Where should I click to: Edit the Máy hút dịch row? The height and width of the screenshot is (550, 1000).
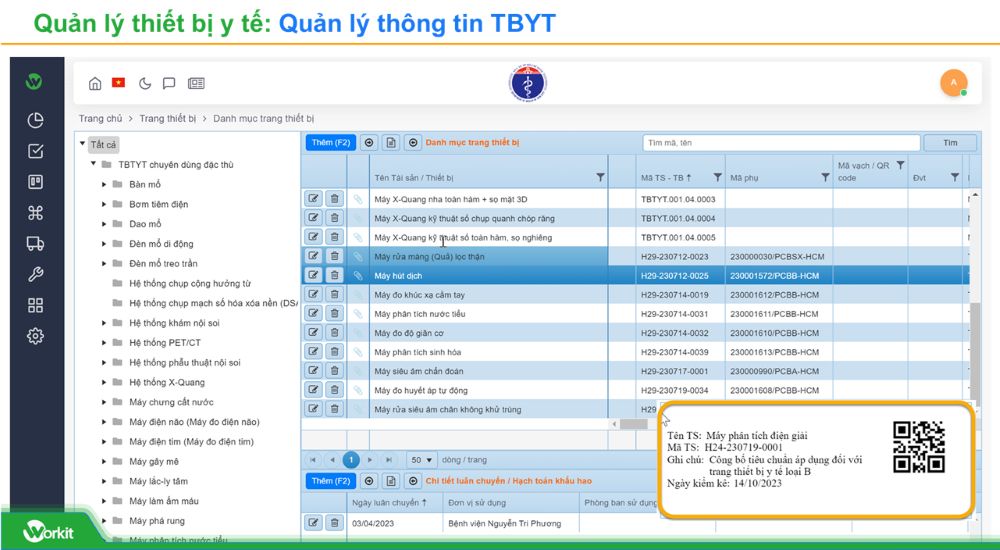313,275
